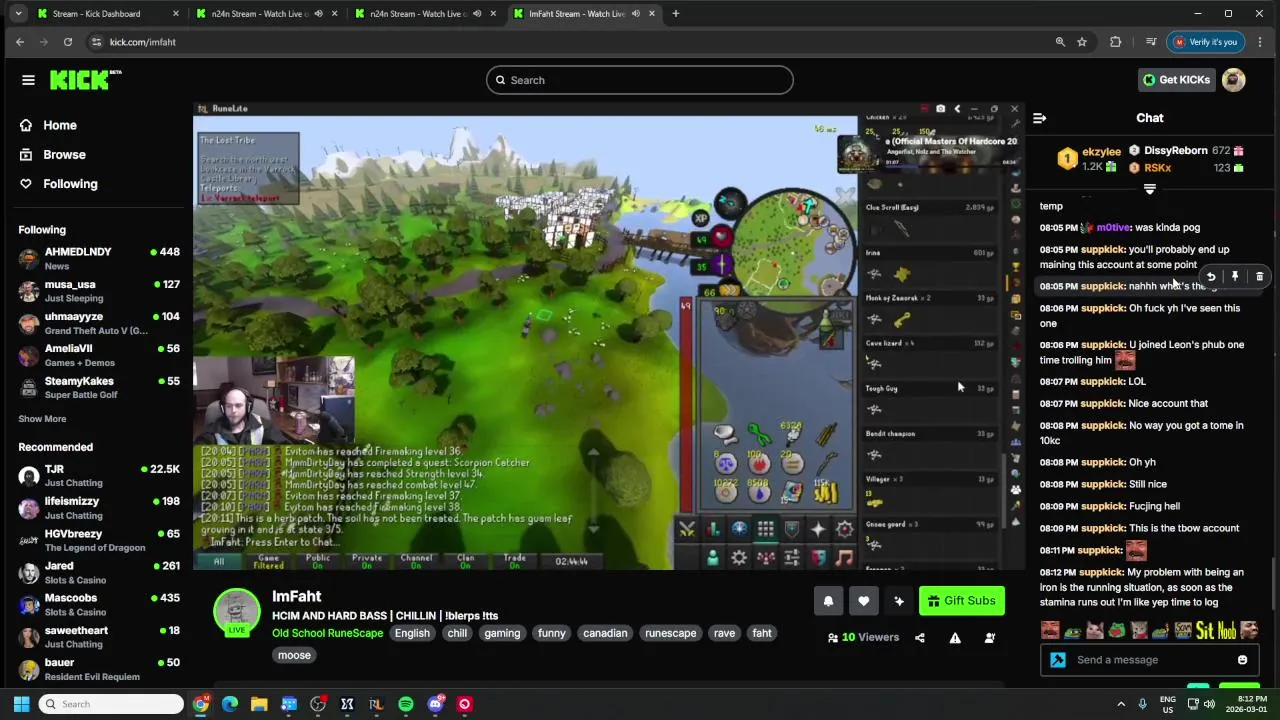Click the Gift Subs button
The height and width of the screenshot is (720, 1280).
click(962, 601)
